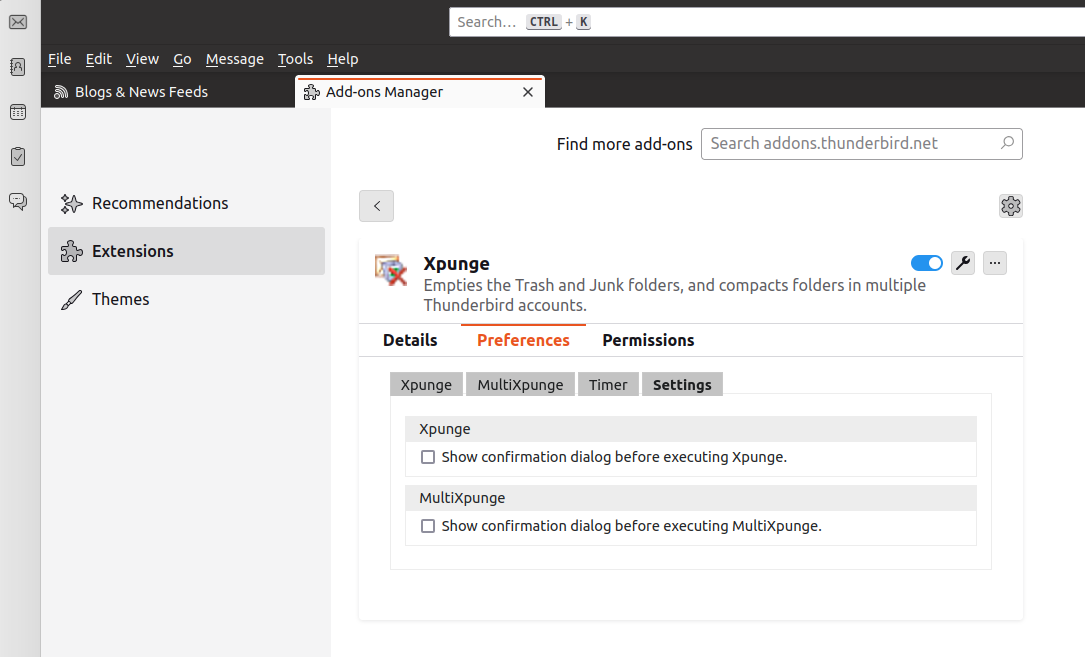The image size is (1085, 657).
Task: Disable the Xpunge extension toggle
Action: (926, 263)
